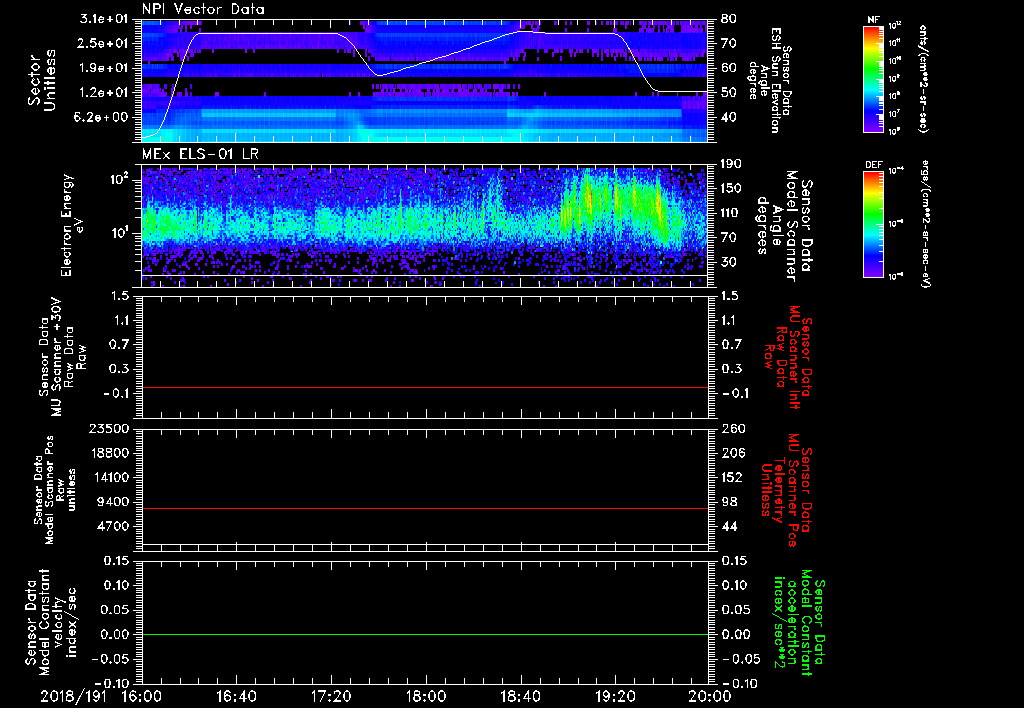The image size is (1024, 708).
Task: Click the red MU Scanner Pos Telemetry label
Action: (x=787, y=491)
